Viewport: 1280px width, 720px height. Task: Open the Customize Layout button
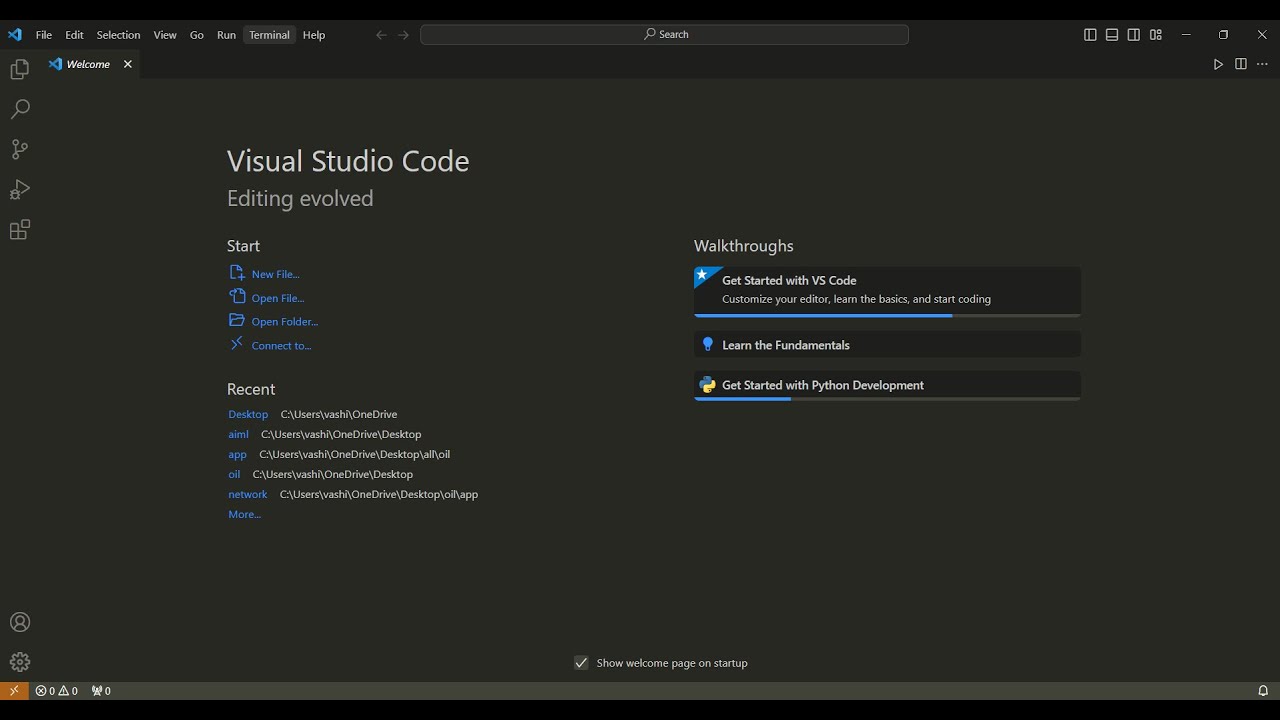point(1156,35)
